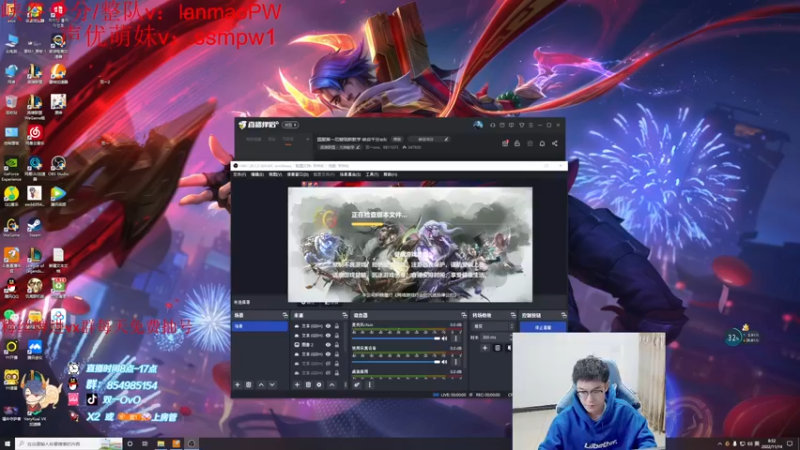Edit the live room category tag pencil

(x=358, y=147)
